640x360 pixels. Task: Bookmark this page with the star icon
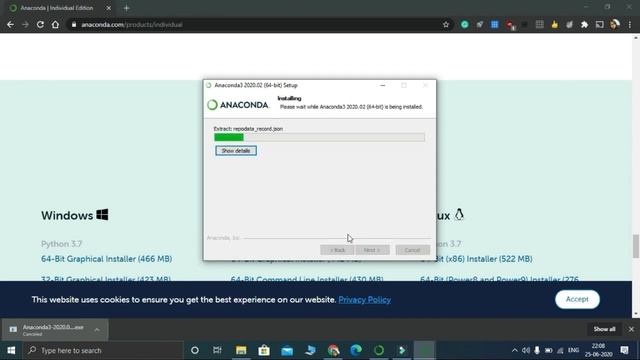coord(446,24)
